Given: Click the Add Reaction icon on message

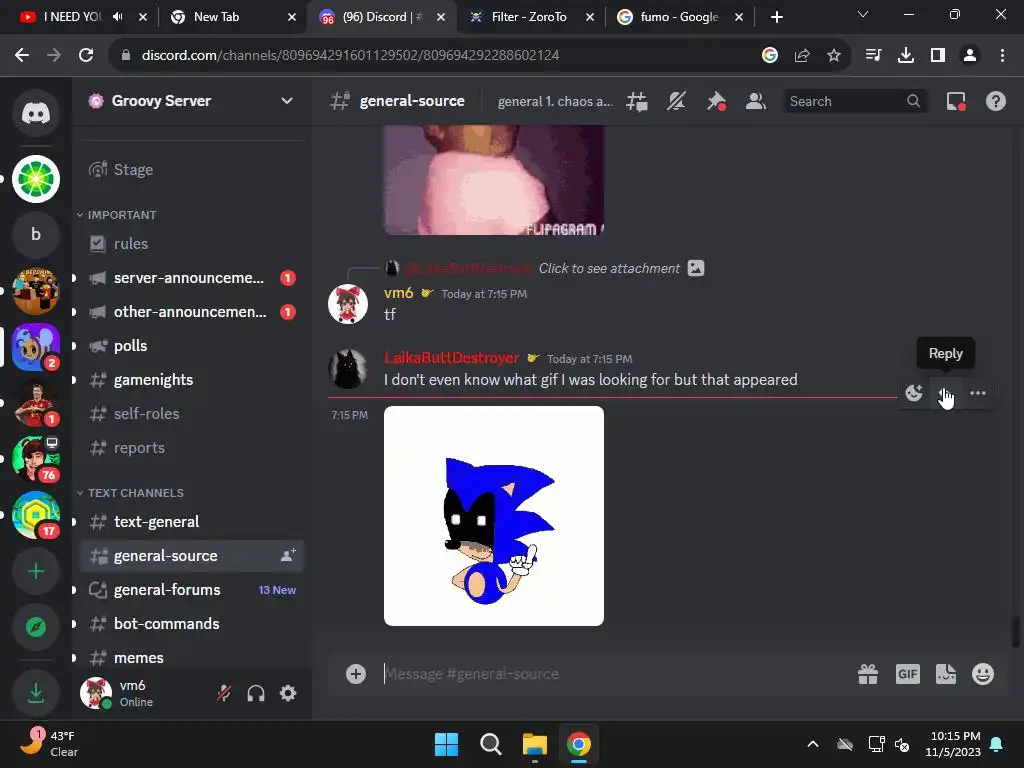Looking at the screenshot, I should (x=914, y=393).
